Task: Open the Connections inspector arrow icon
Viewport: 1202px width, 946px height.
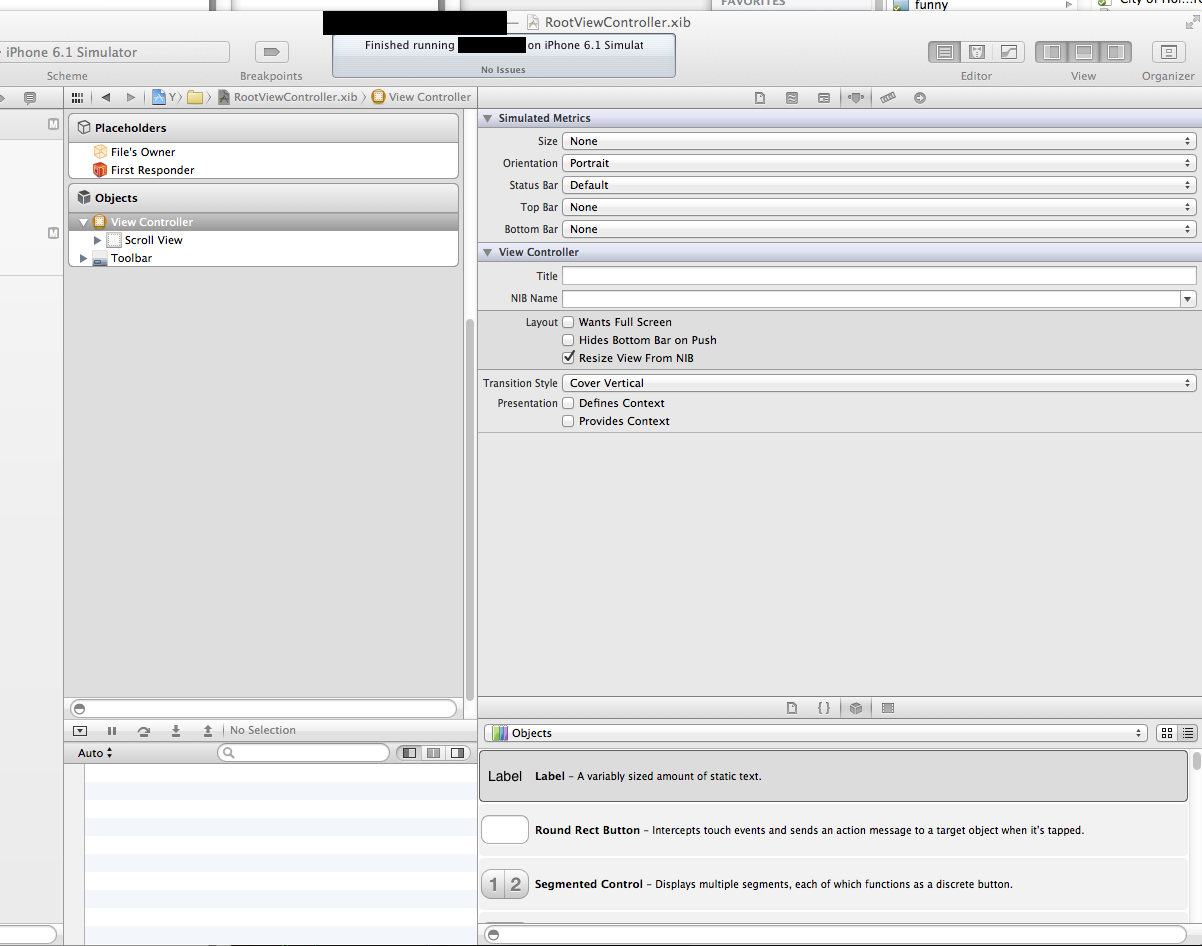Action: [x=919, y=97]
